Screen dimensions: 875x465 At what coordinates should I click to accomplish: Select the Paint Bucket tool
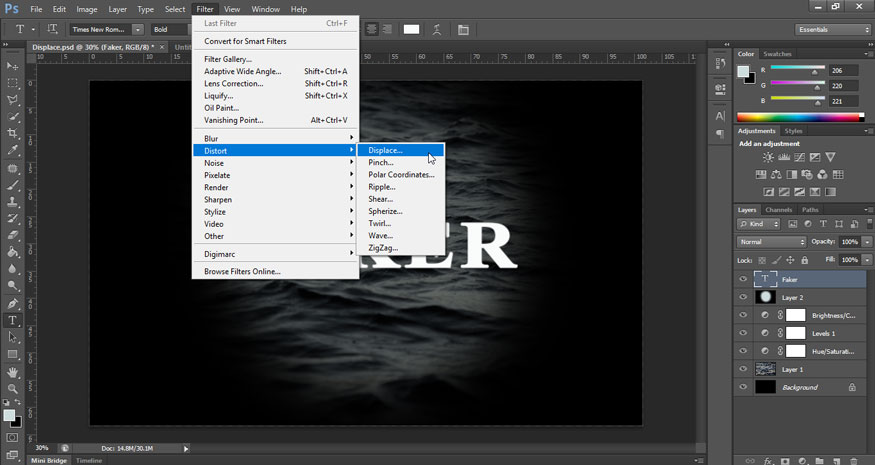tap(12, 252)
